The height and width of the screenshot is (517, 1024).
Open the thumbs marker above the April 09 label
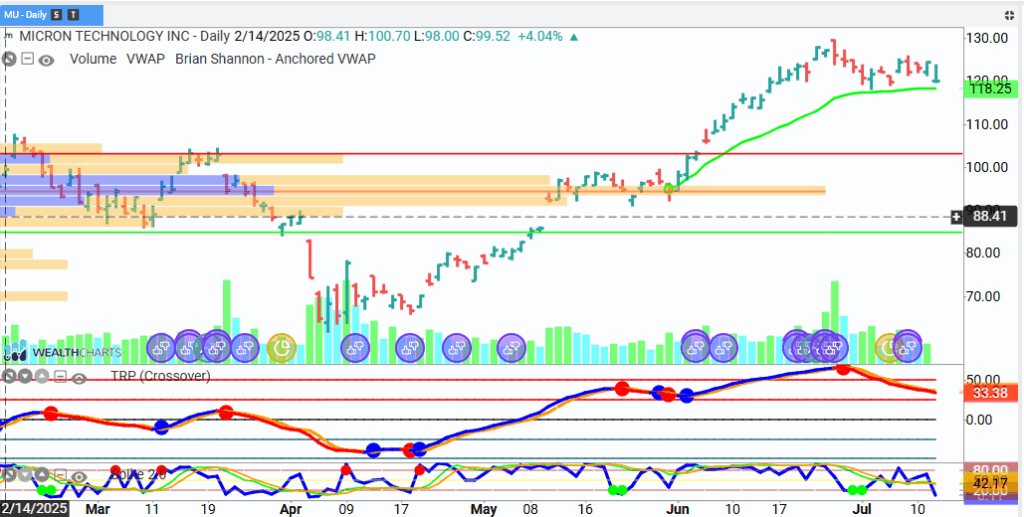coord(356,349)
